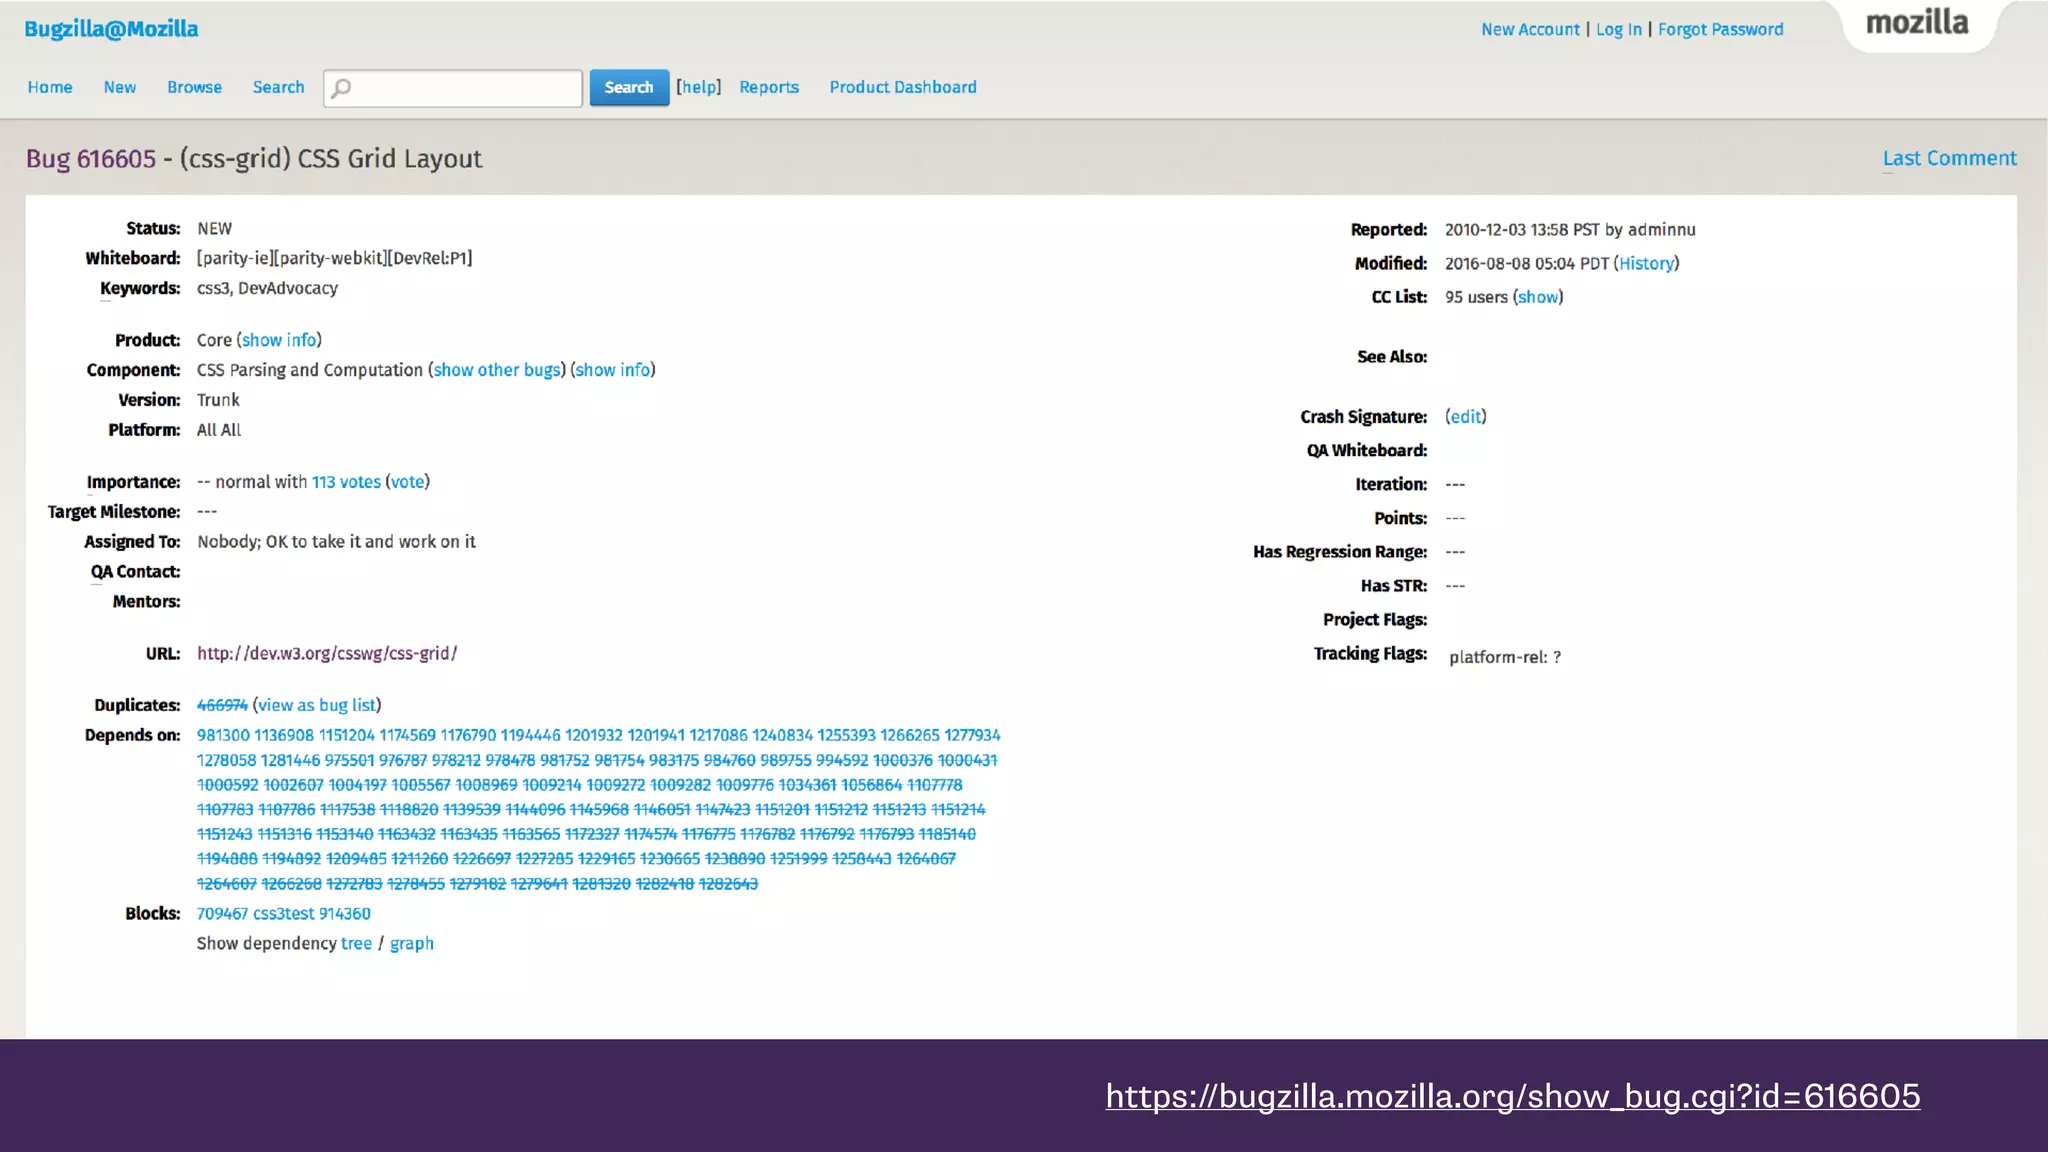Show the CC List users

click(x=1538, y=297)
